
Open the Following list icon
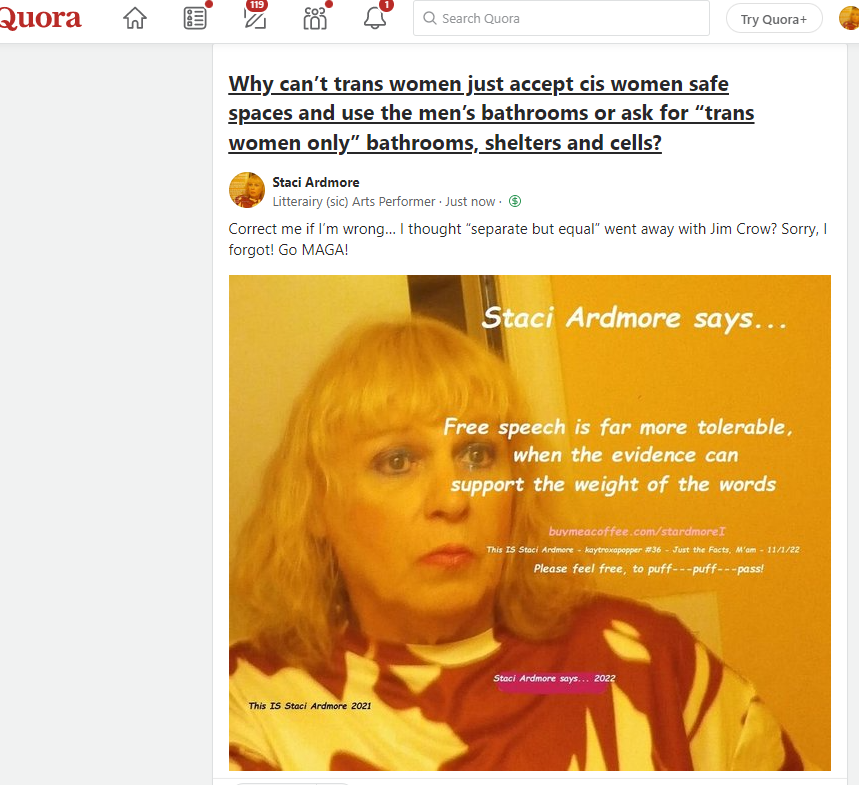coord(195,19)
